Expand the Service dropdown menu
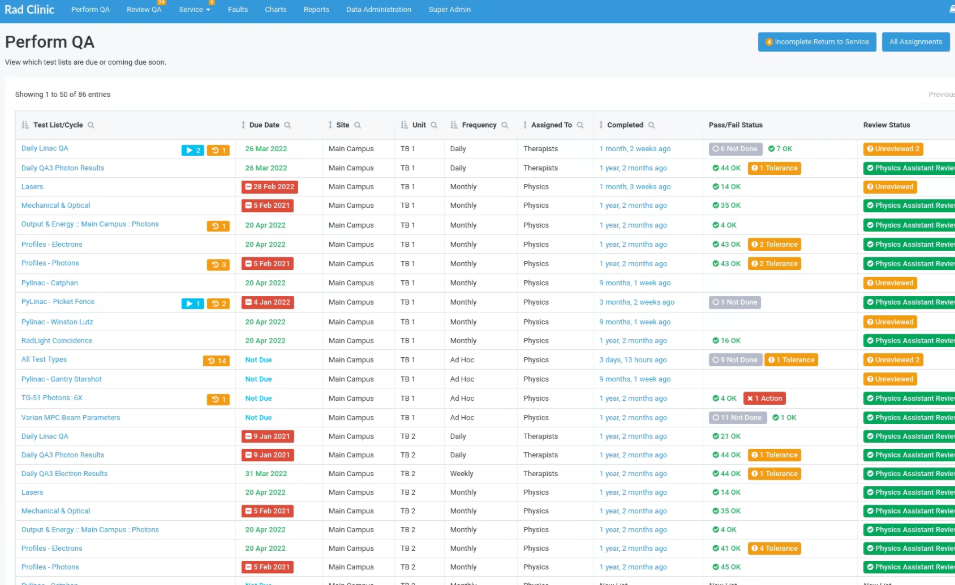Image resolution: width=955 pixels, height=585 pixels. click(194, 10)
